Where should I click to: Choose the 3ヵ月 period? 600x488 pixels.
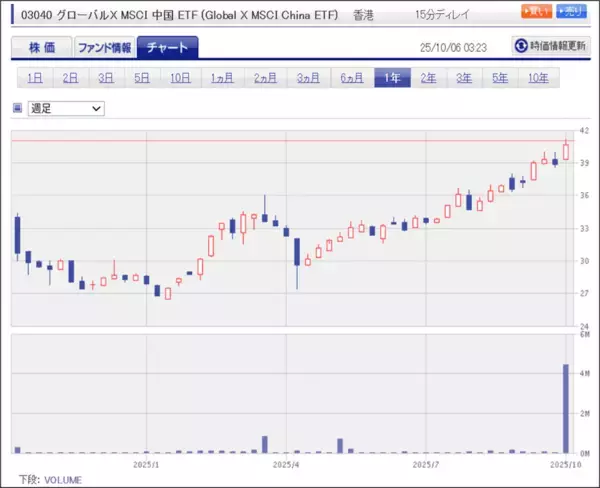click(x=308, y=77)
